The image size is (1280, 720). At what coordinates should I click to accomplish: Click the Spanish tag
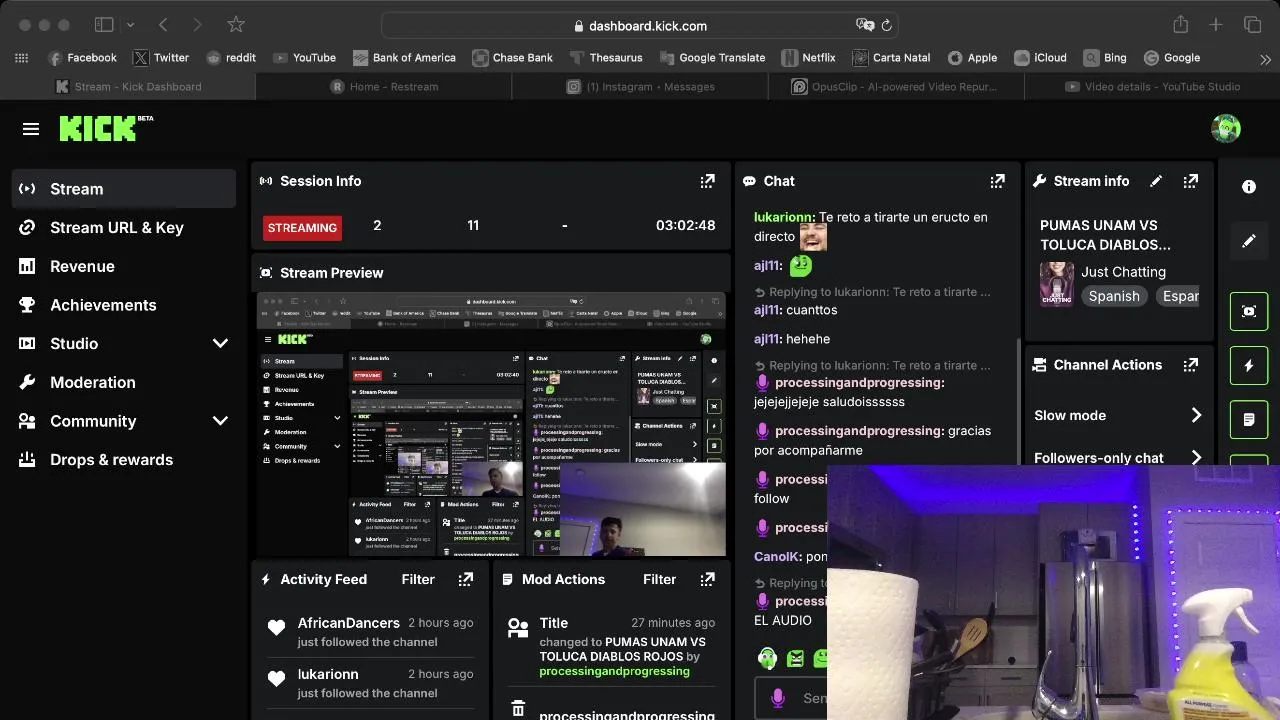point(1114,296)
